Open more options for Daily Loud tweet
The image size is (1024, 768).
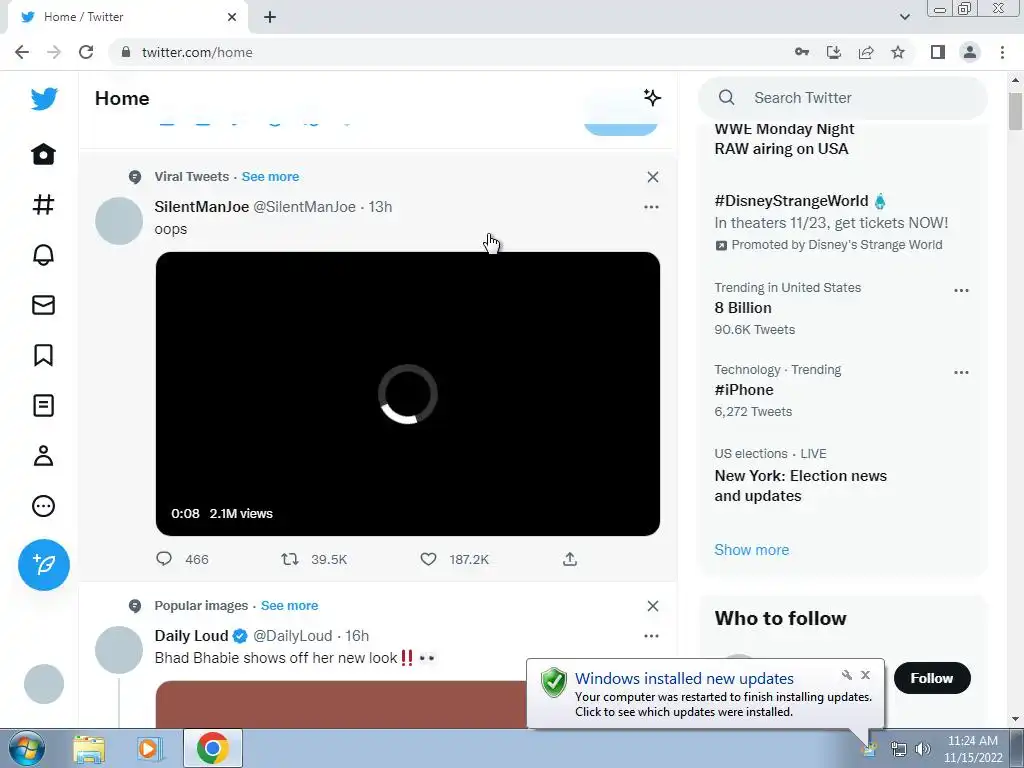(x=651, y=636)
